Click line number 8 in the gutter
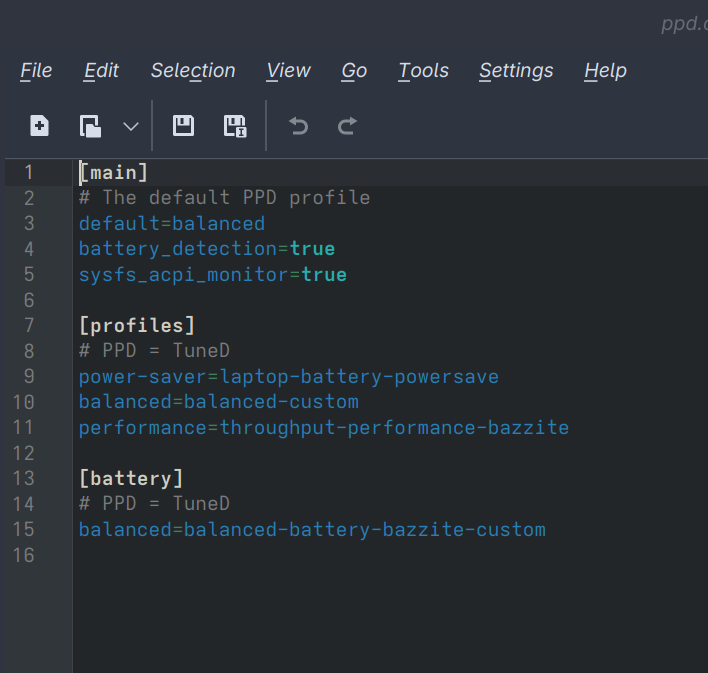This screenshot has height=673, width=708. (29, 351)
